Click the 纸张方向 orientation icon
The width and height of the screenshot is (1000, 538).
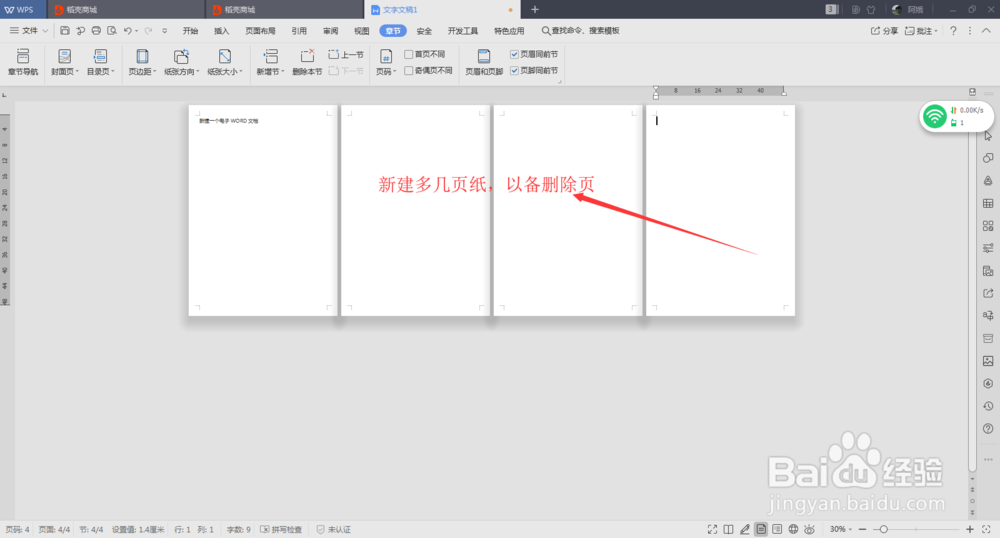pyautogui.click(x=181, y=57)
